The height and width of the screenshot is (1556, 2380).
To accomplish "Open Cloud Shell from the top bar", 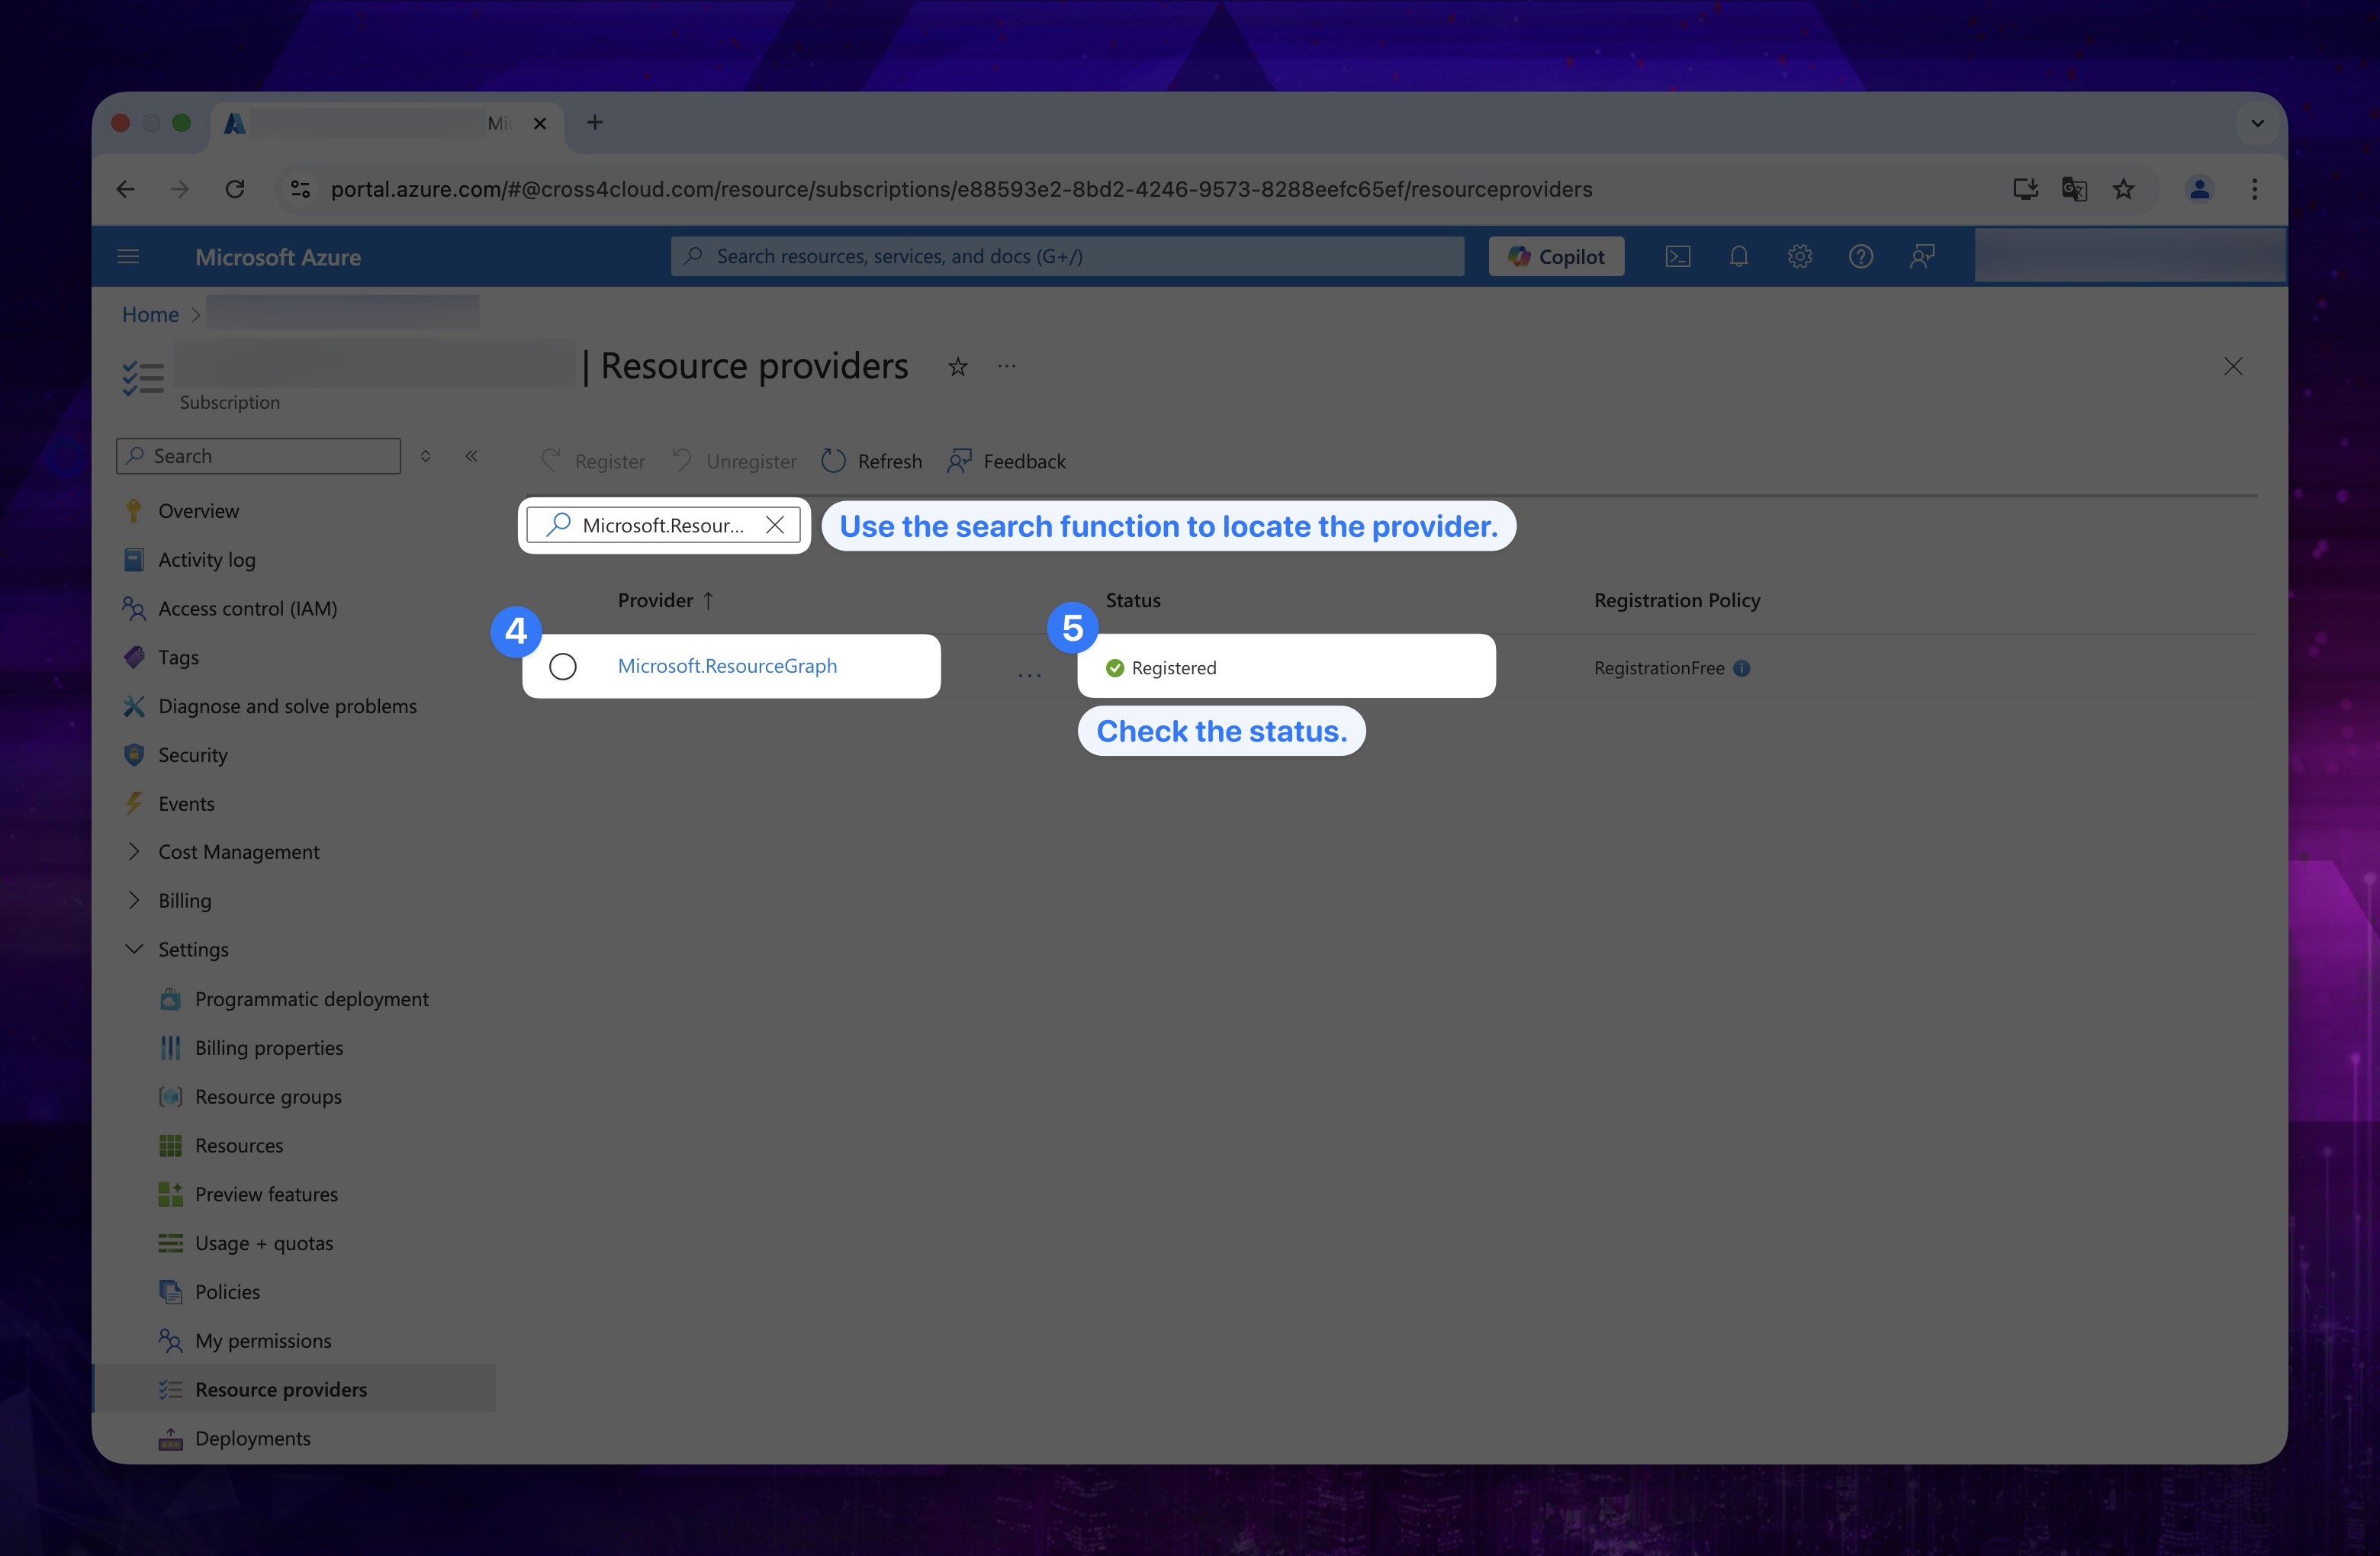I will [x=1678, y=257].
